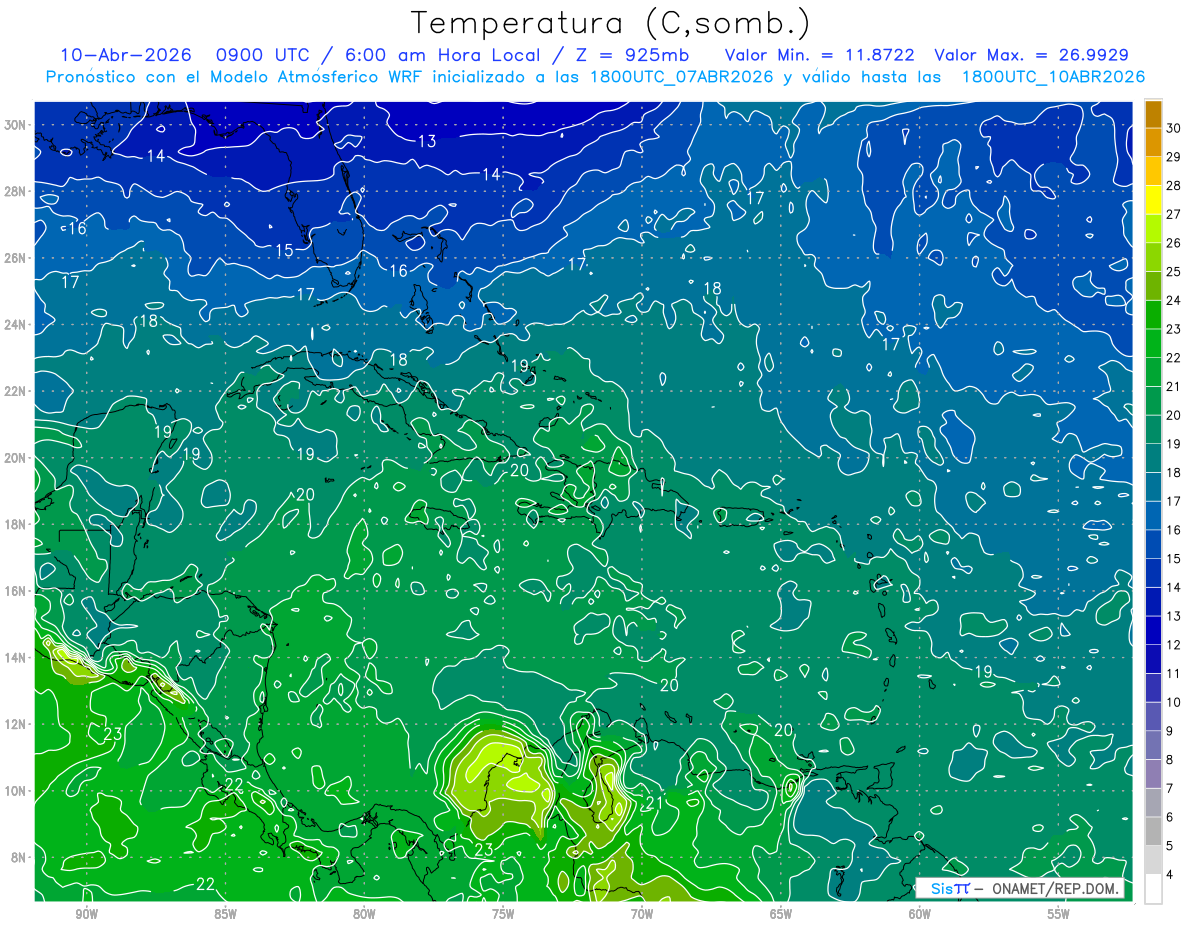Click the 55W longitude axis label
Image resolution: width=1200 pixels, height=927 pixels.
click(1059, 915)
